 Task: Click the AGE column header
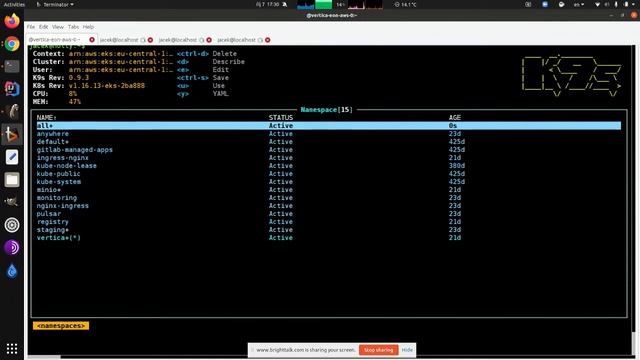click(454, 118)
